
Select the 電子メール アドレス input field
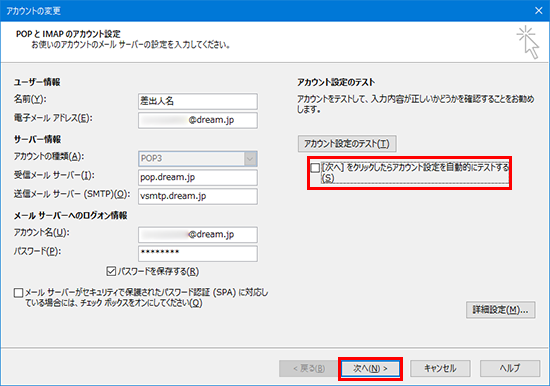(198, 120)
